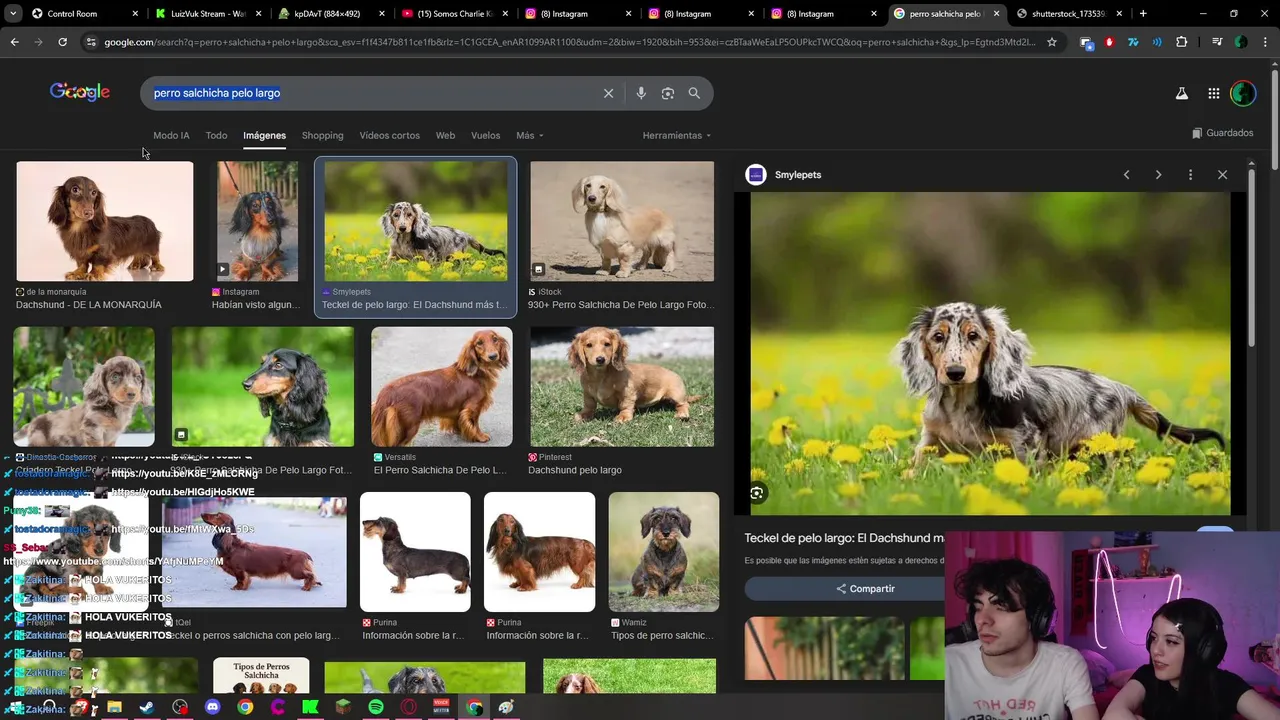
Task: Open Discord from the taskbar
Action: coord(212,707)
